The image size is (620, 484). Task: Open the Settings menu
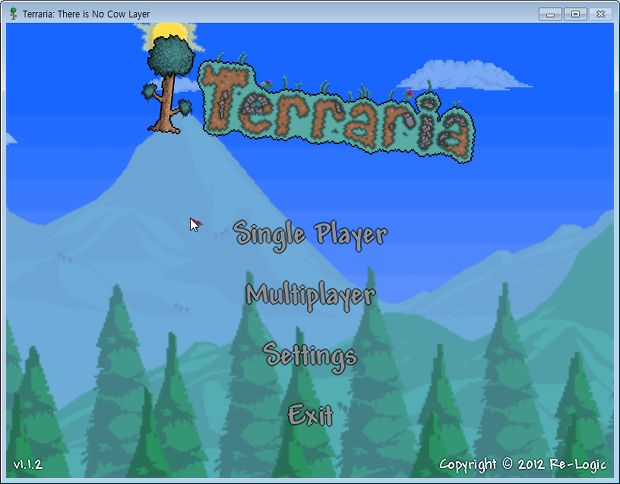[x=310, y=357]
